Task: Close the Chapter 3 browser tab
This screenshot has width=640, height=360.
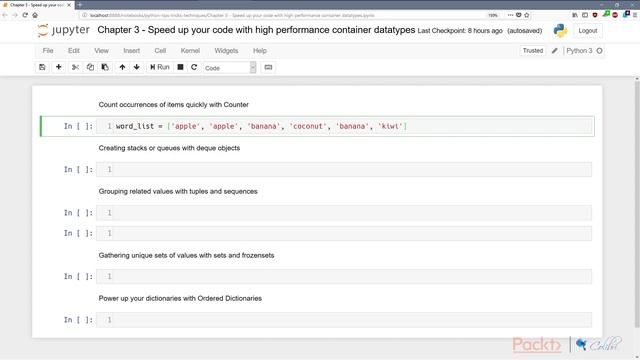Action: pos(69,5)
